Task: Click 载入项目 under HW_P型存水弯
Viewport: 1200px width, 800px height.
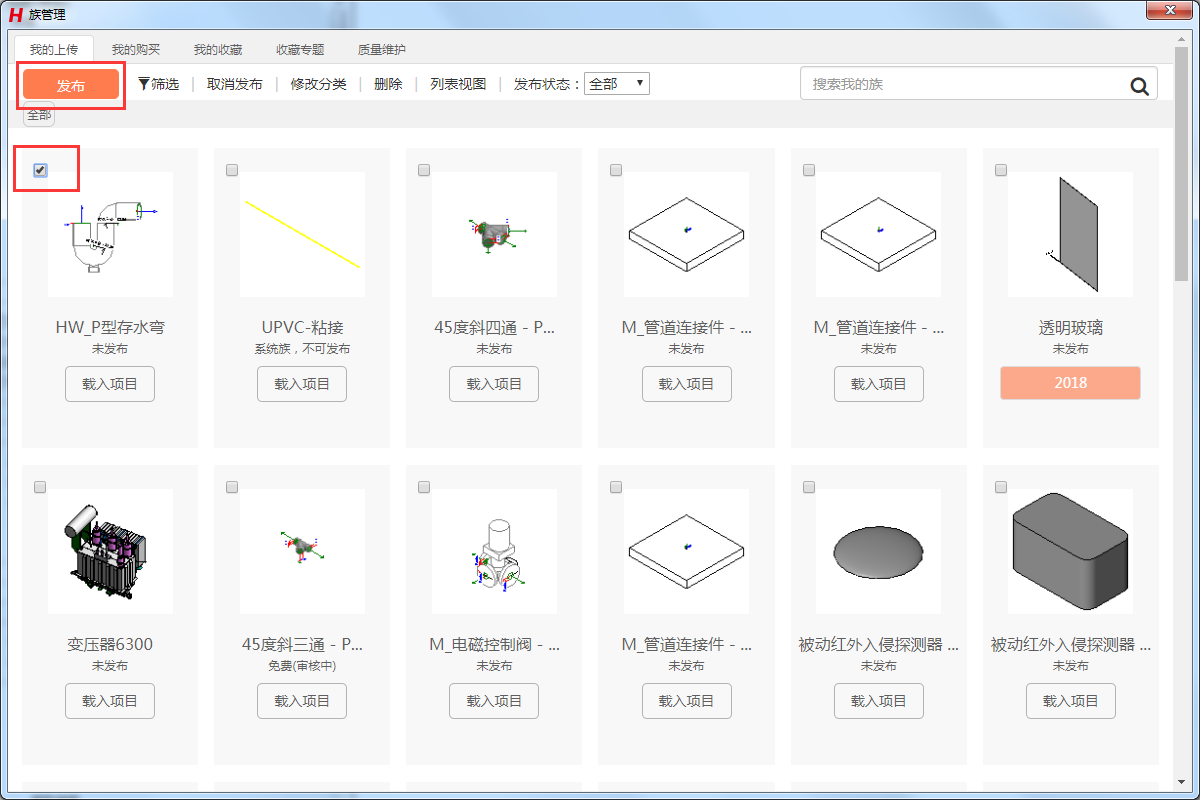Action: (x=110, y=384)
